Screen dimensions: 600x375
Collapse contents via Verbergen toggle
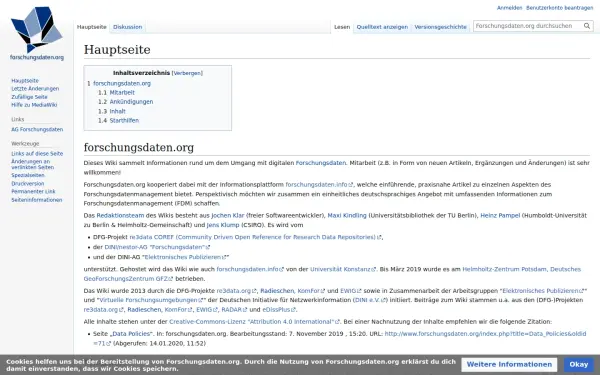pos(187,73)
